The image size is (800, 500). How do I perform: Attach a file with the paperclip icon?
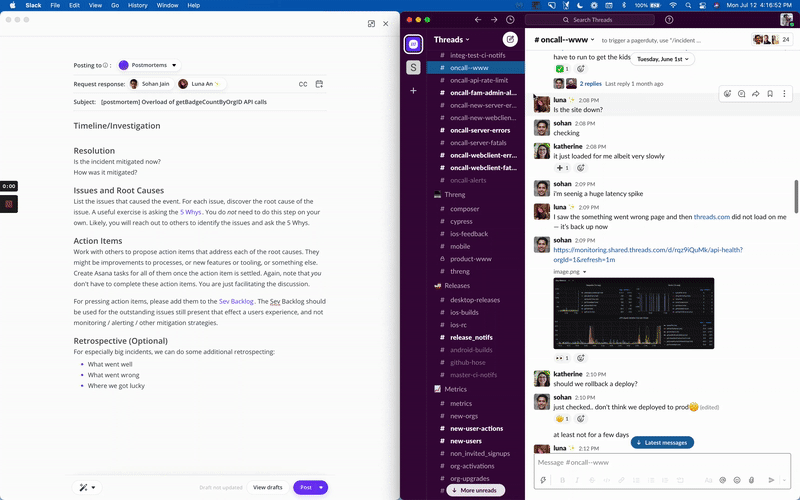(751, 480)
